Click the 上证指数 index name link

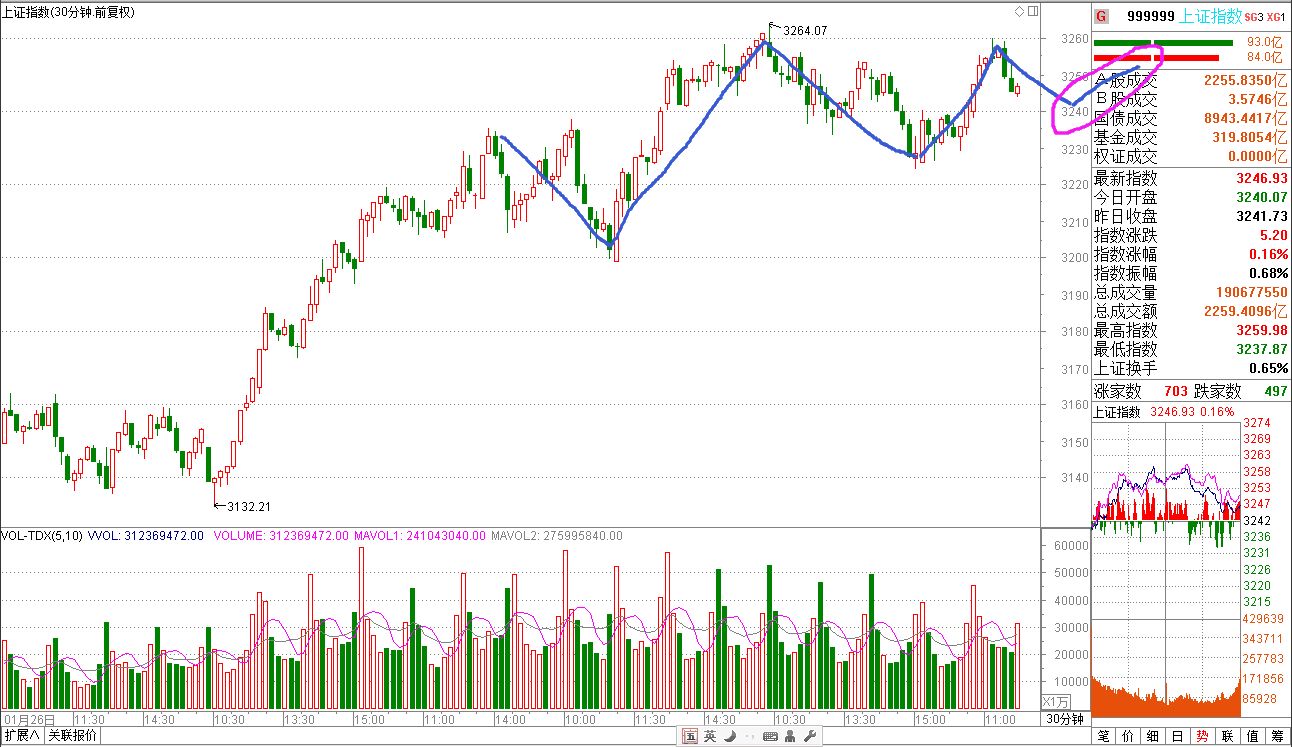tap(1211, 16)
